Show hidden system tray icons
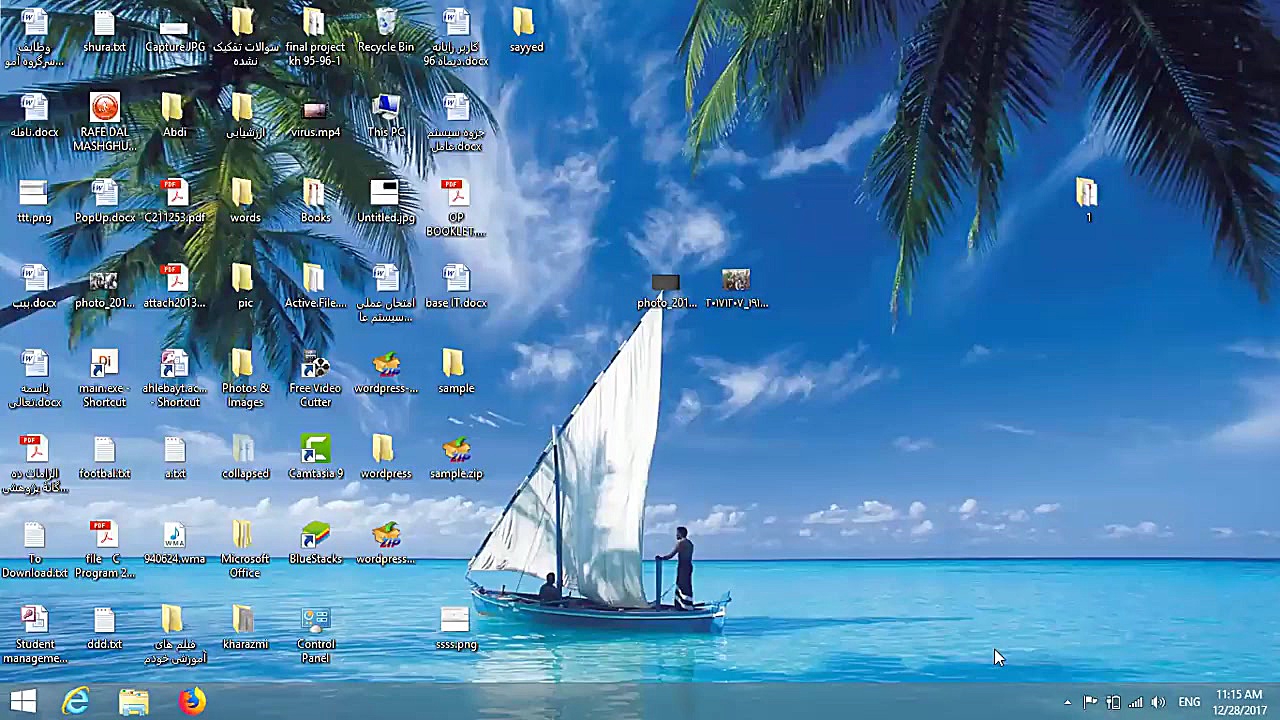 (1067, 702)
